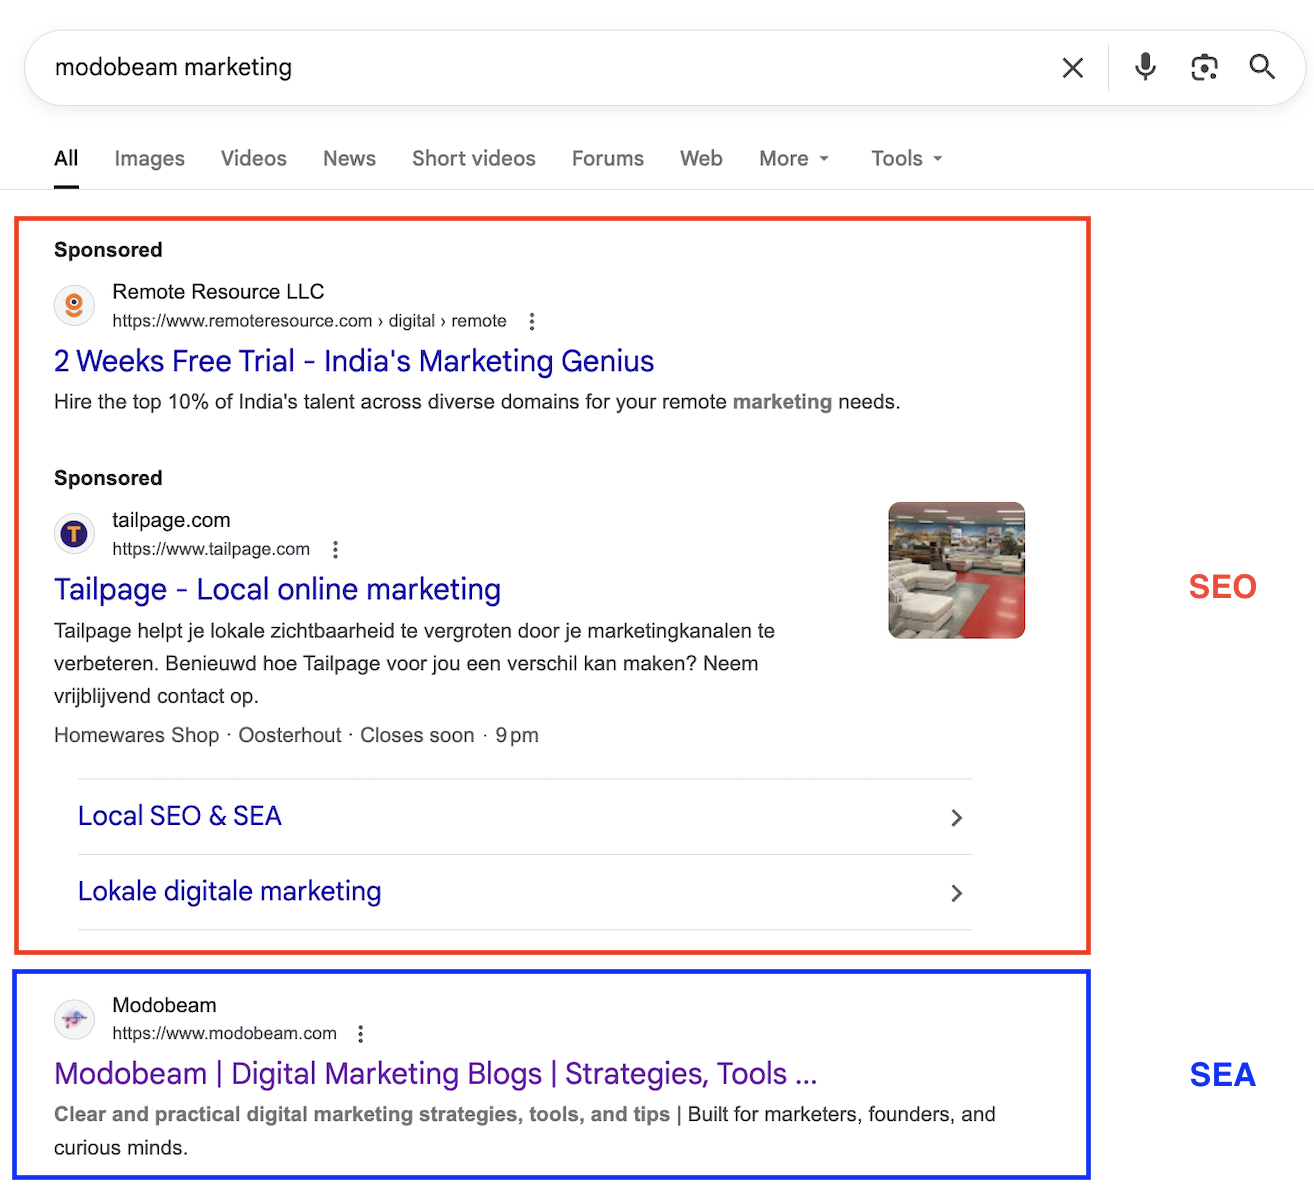1314x1192 pixels.
Task: Click the Tailpage site favicon
Action: 74,534
